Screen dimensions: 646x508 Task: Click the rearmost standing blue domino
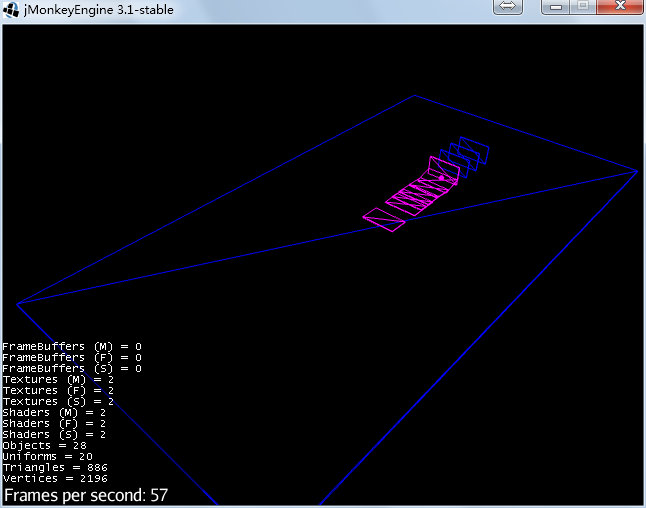click(x=476, y=150)
